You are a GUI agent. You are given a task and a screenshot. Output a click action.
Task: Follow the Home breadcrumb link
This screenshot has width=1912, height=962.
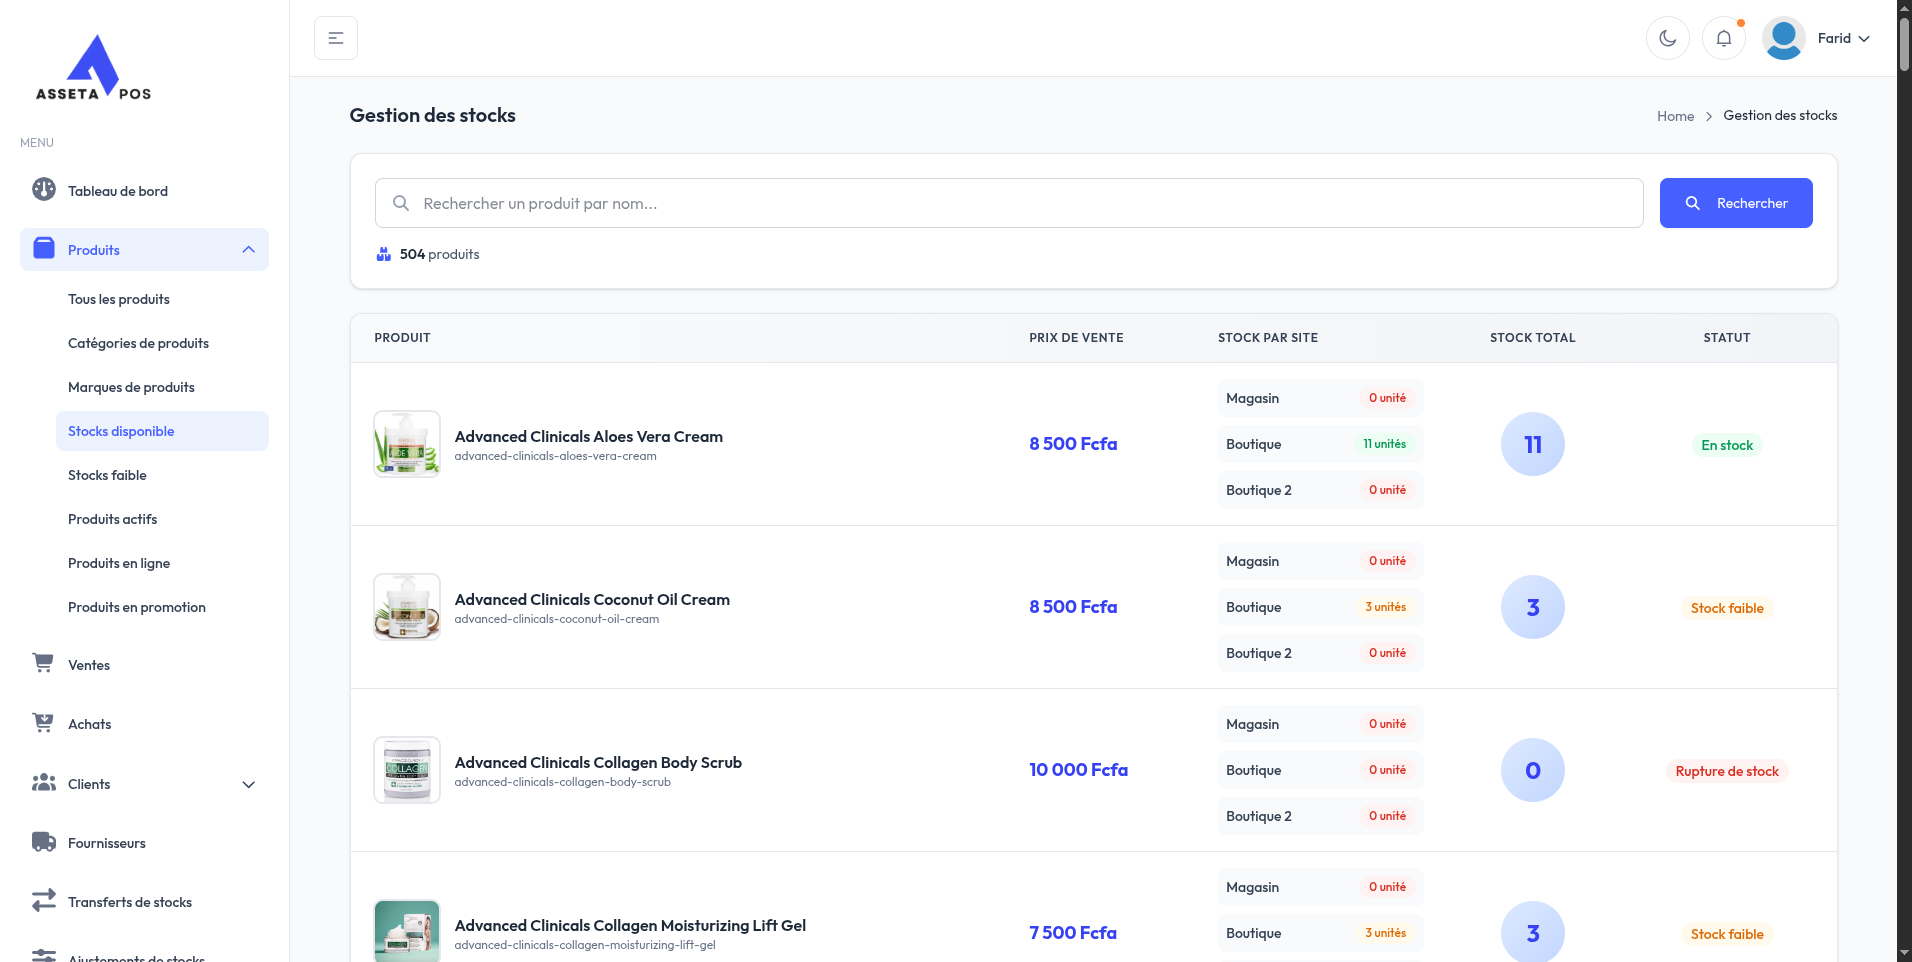pos(1675,116)
